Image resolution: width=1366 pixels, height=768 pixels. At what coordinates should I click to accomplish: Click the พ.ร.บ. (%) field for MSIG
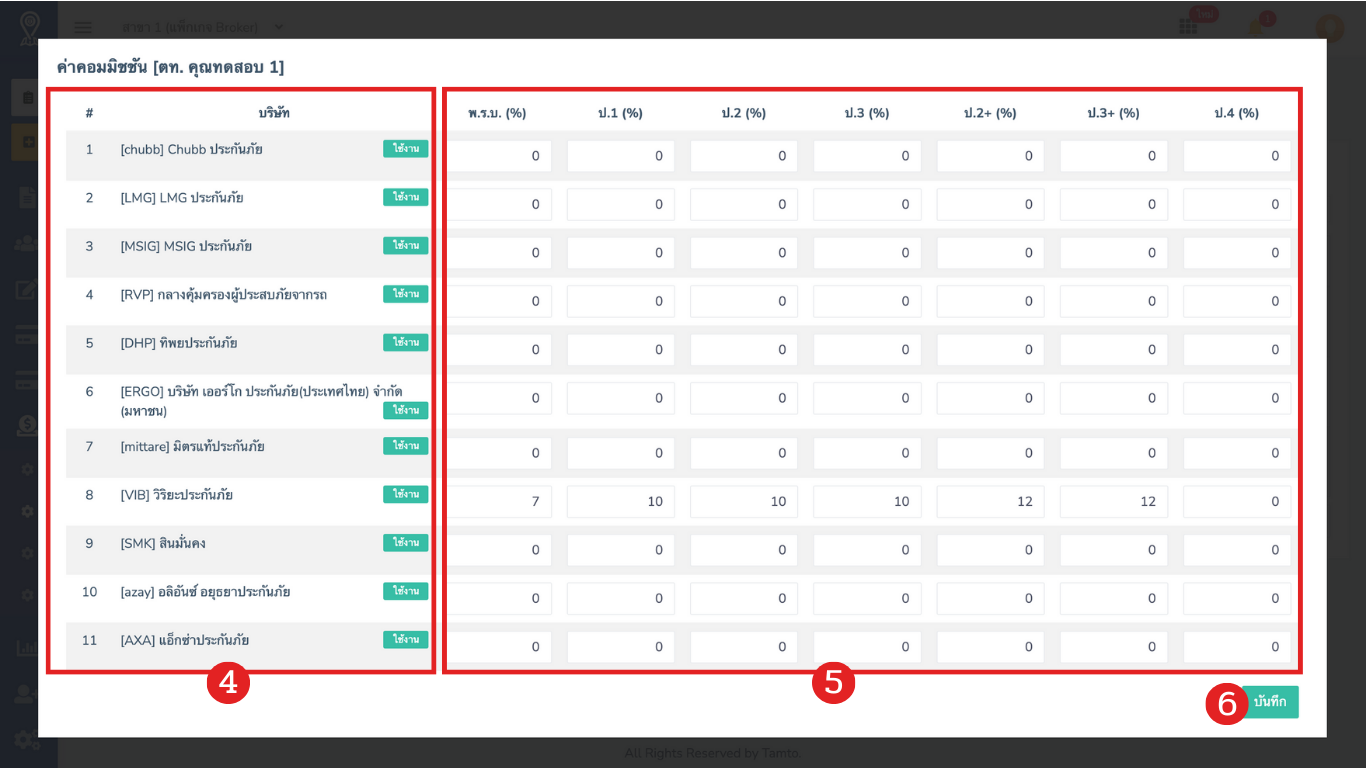pyautogui.click(x=498, y=253)
